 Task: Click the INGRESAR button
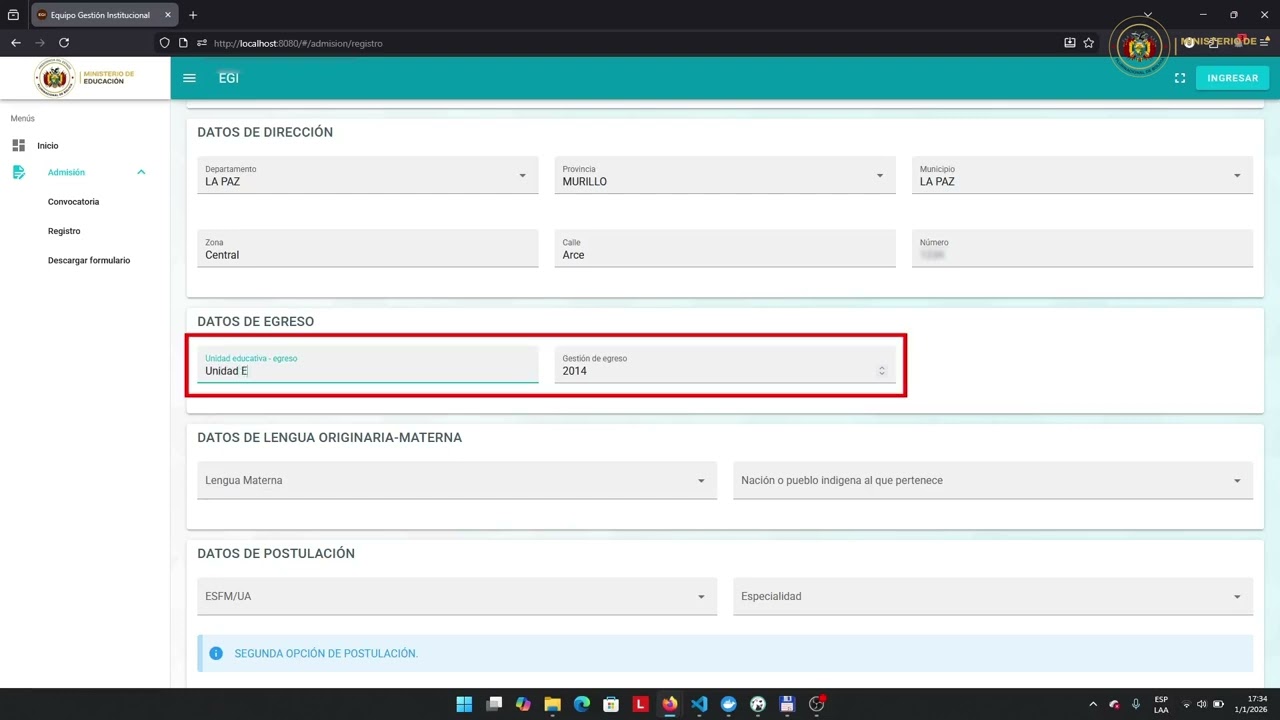1232,78
